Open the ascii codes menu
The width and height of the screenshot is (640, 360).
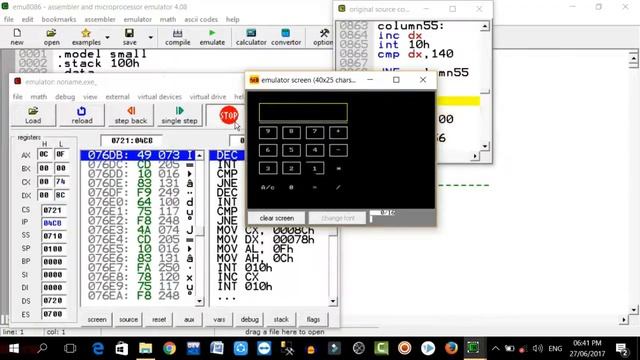click(201, 19)
